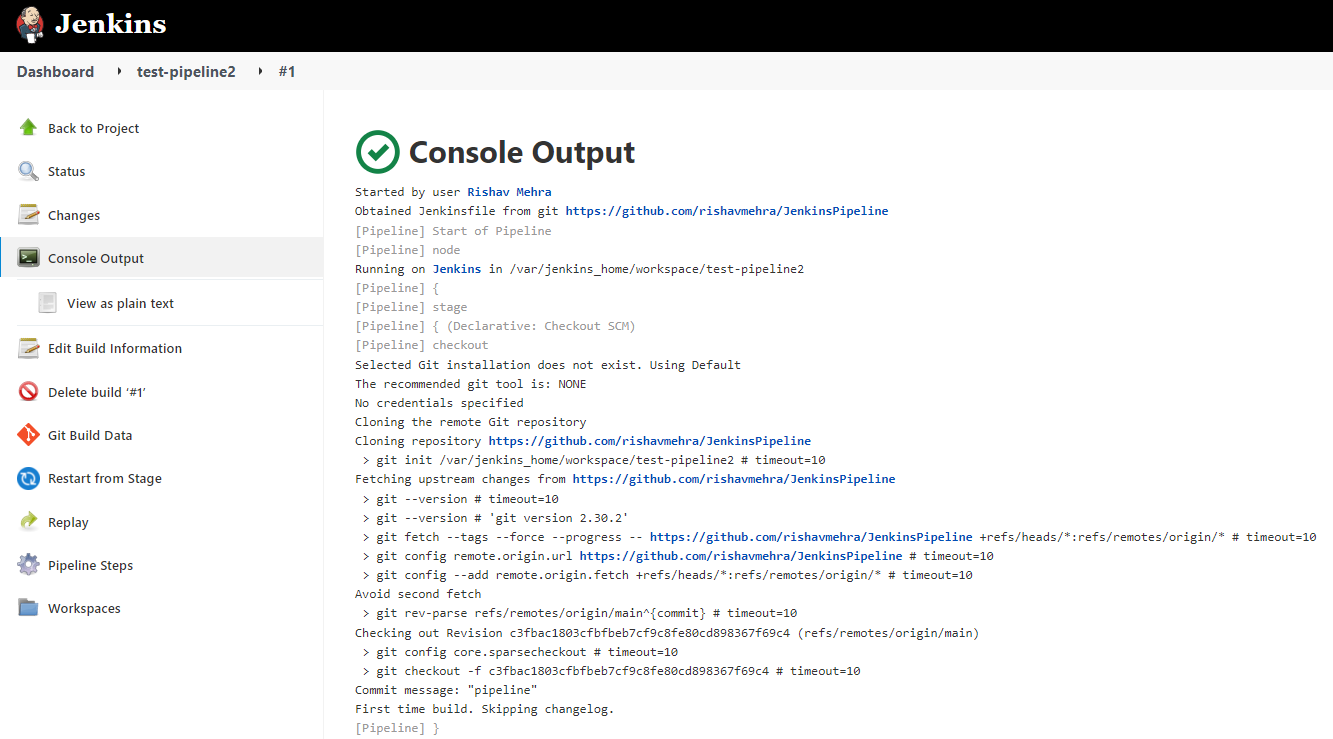Viewport: 1333px width, 739px height.
Task: Open GitHub link on the Obtained Jenkinsfile line
Action: (727, 211)
